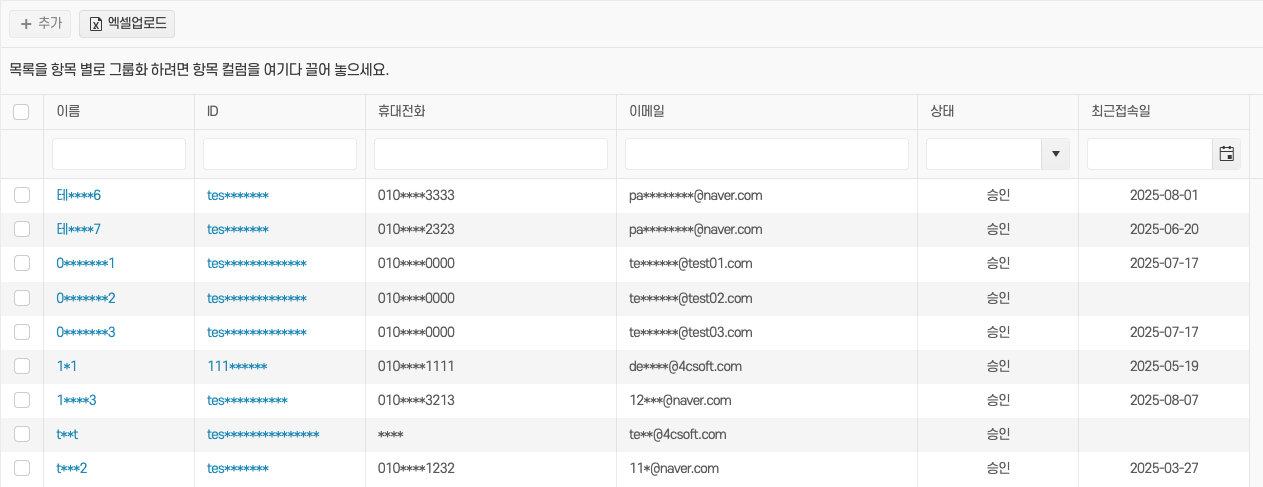Image resolution: width=1263 pixels, height=487 pixels.
Task: Expand the 상태 filter dropdown arrow
Action: pos(1055,154)
